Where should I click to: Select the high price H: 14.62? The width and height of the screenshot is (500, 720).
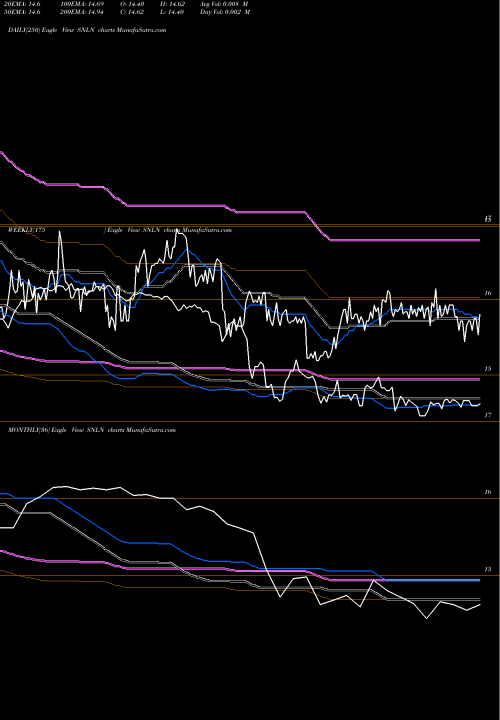pyautogui.click(x=172, y=4)
